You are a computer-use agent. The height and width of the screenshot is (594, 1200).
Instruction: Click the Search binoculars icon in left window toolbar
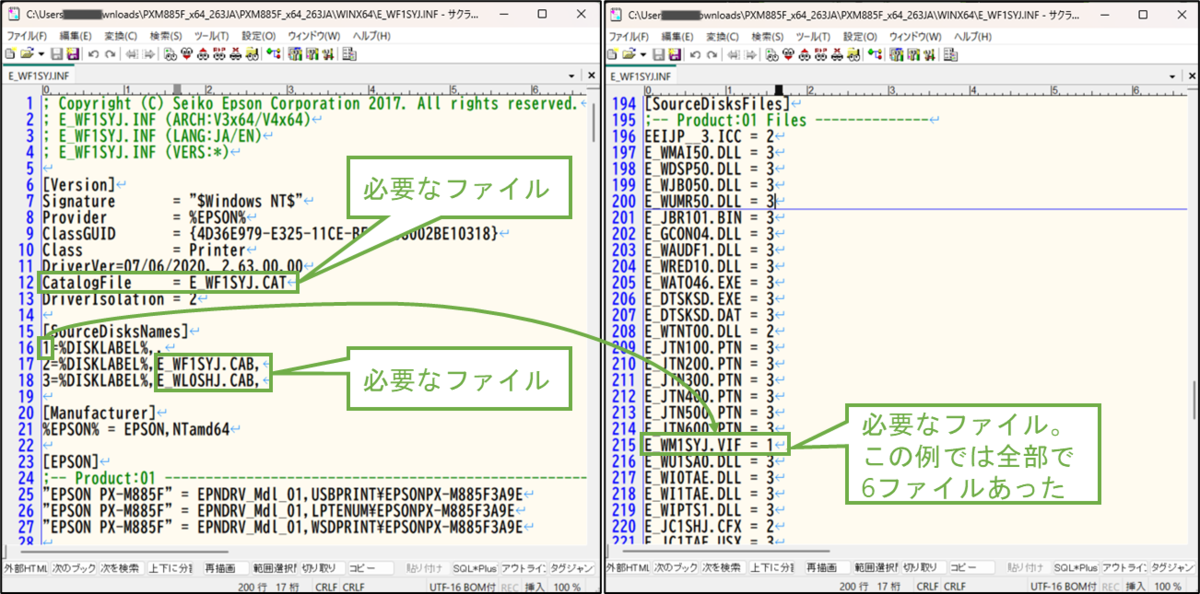[172, 53]
